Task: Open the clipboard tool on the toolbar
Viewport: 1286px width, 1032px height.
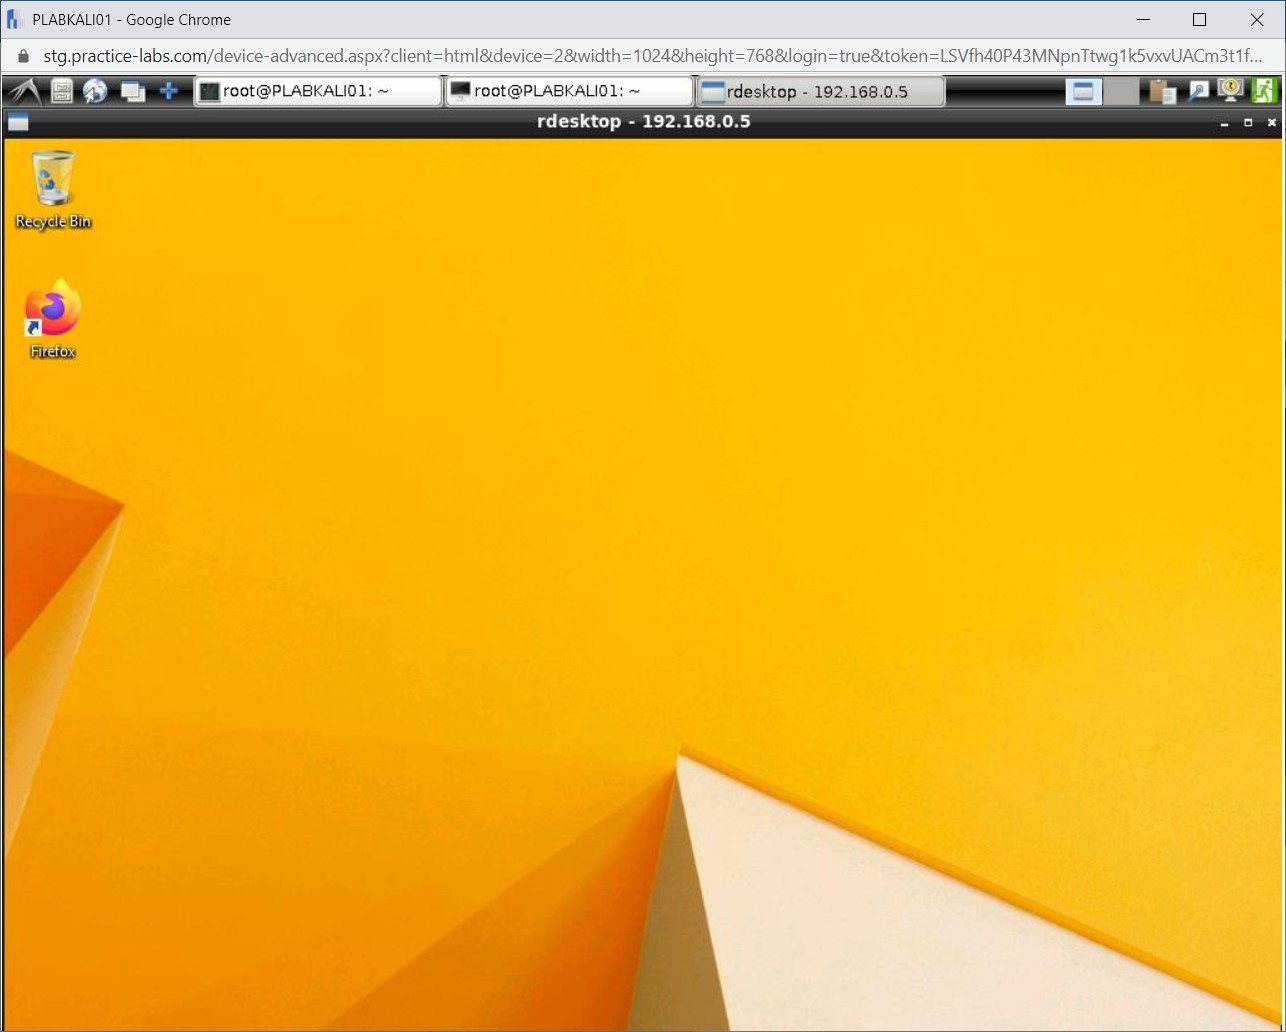Action: point(1161,91)
